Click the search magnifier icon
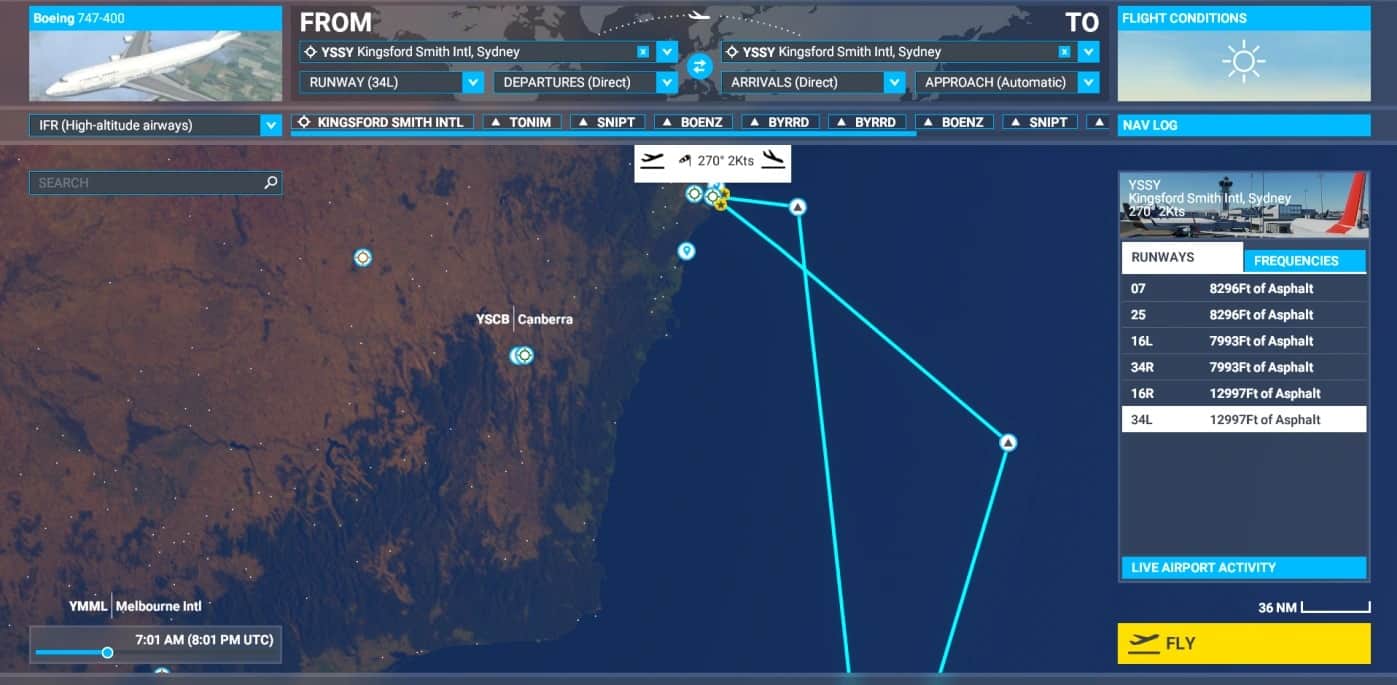The height and width of the screenshot is (685, 1397). tap(270, 183)
